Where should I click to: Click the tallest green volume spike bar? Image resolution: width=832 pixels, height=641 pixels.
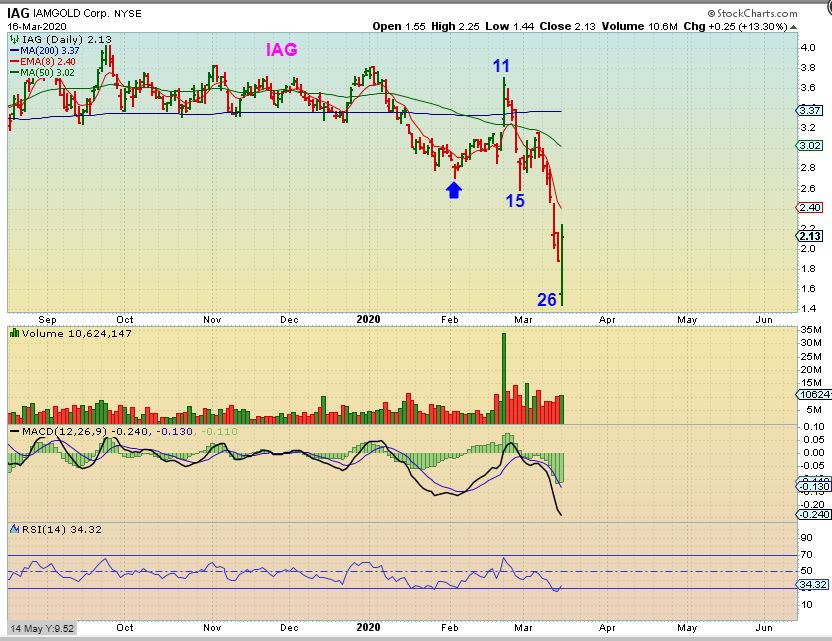click(x=504, y=378)
